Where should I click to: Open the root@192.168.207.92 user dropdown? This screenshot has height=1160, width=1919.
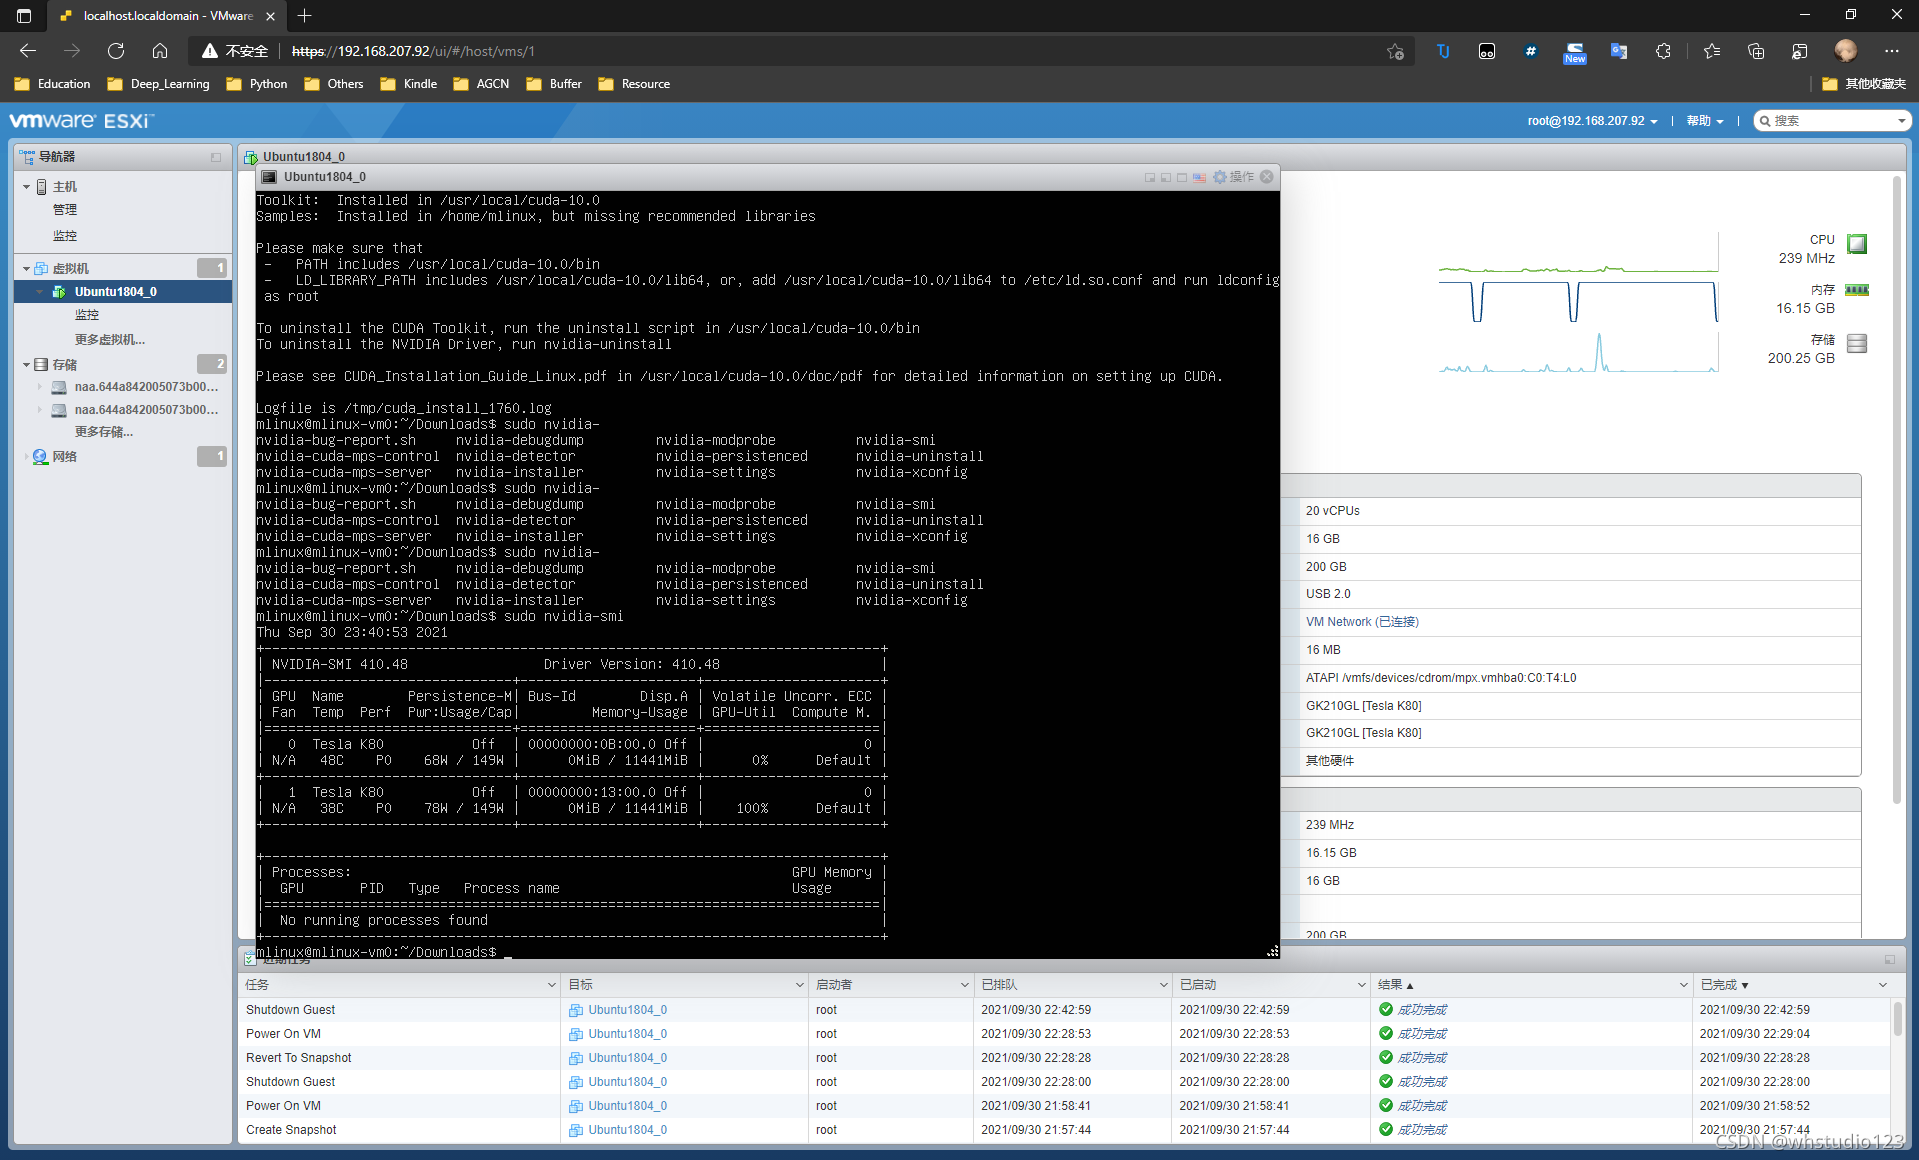tap(1593, 121)
